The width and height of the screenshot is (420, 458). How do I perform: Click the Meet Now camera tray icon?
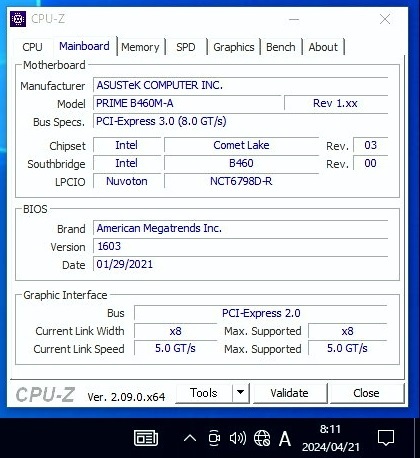click(x=214, y=438)
